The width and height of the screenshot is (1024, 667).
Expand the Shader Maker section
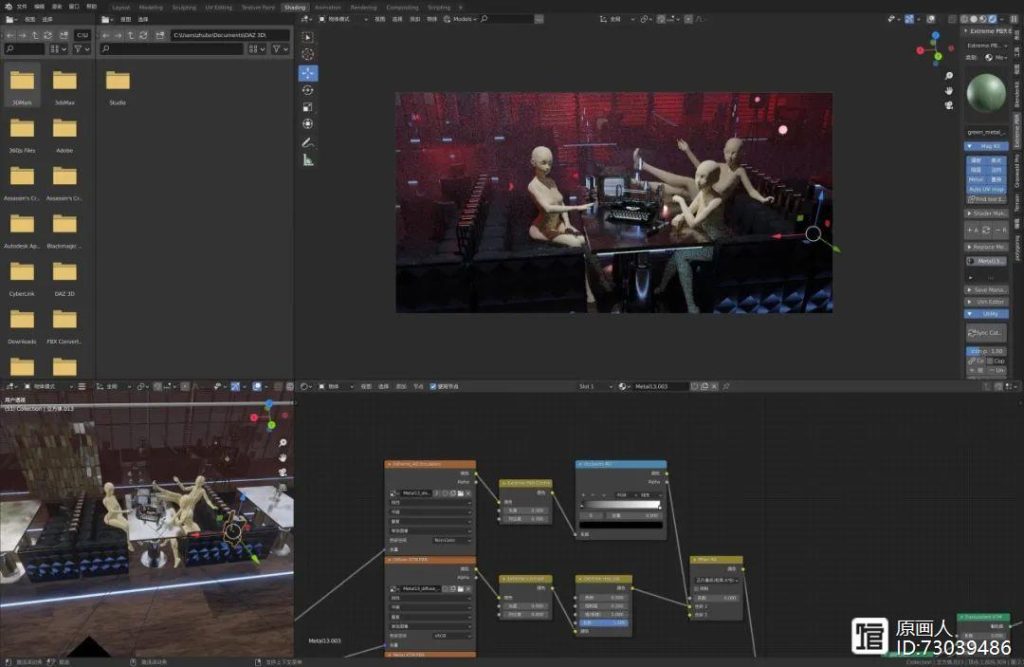click(986, 213)
